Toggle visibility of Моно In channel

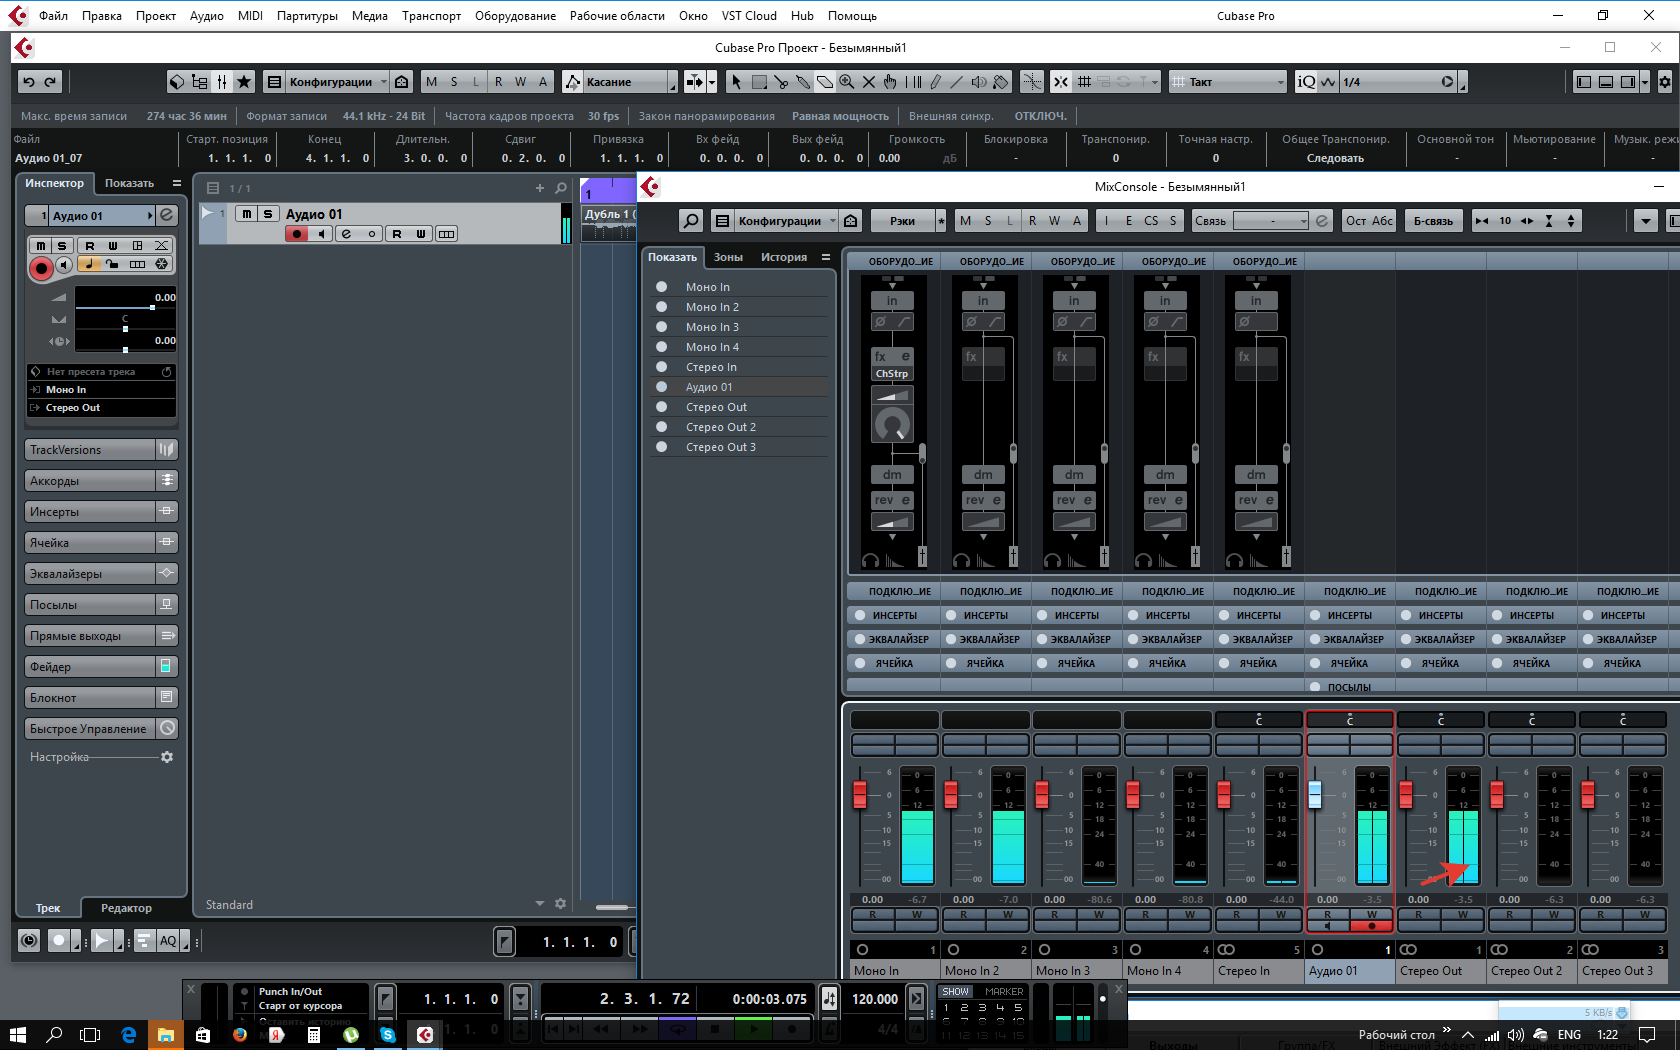pyautogui.click(x=661, y=287)
